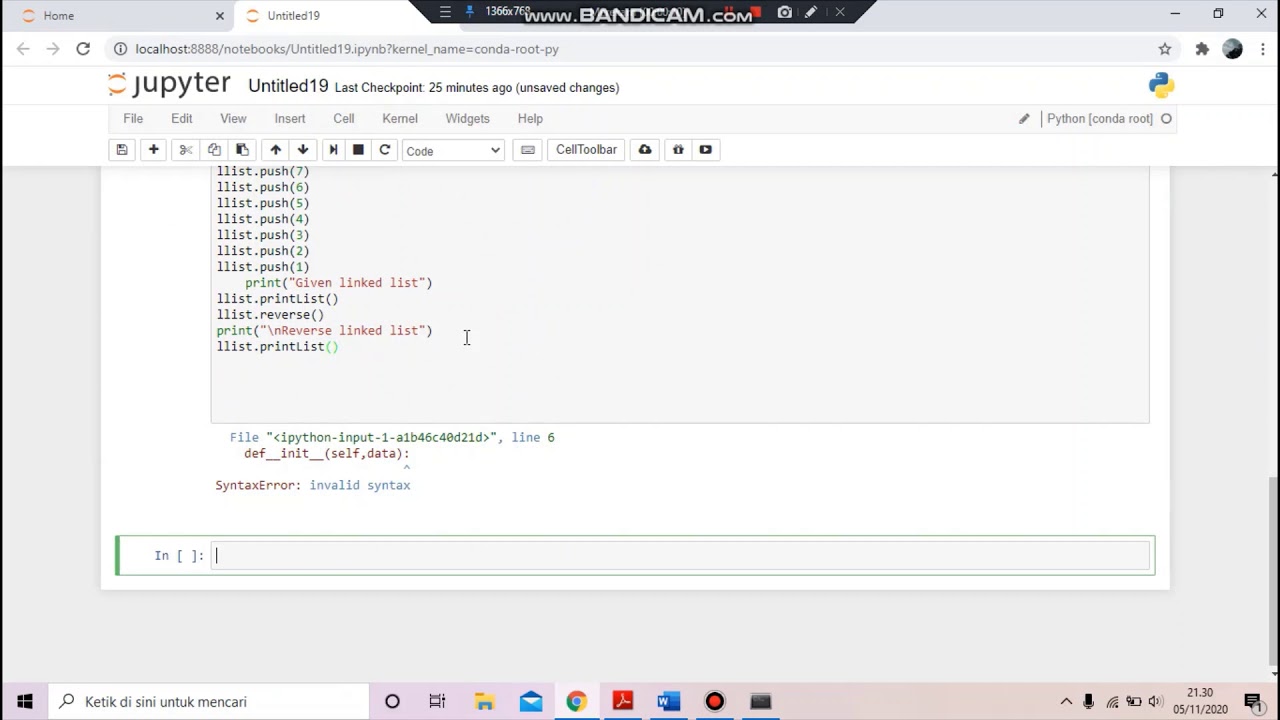Screen dimensions: 1280x720
Task: Click the cloud upload toolbar icon
Action: click(x=645, y=150)
